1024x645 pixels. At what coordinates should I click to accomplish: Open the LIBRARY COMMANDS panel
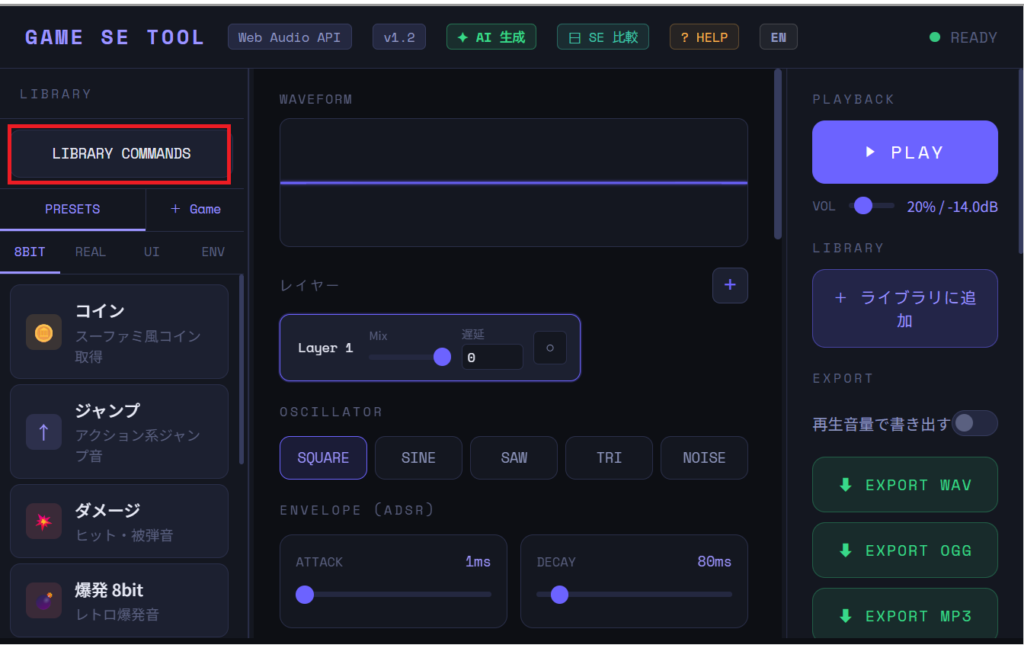[121, 154]
